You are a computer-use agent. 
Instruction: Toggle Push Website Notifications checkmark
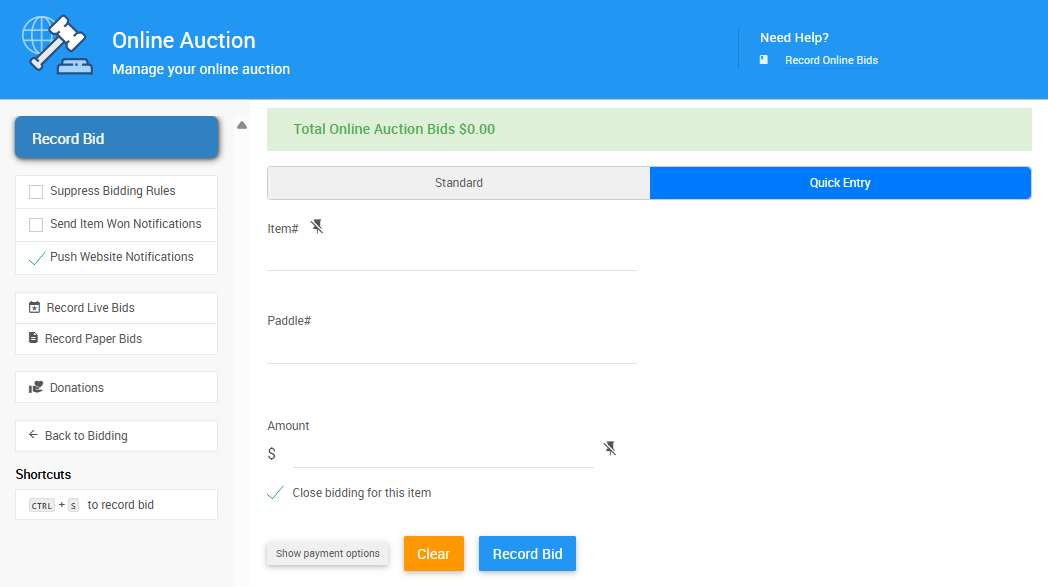(37, 258)
